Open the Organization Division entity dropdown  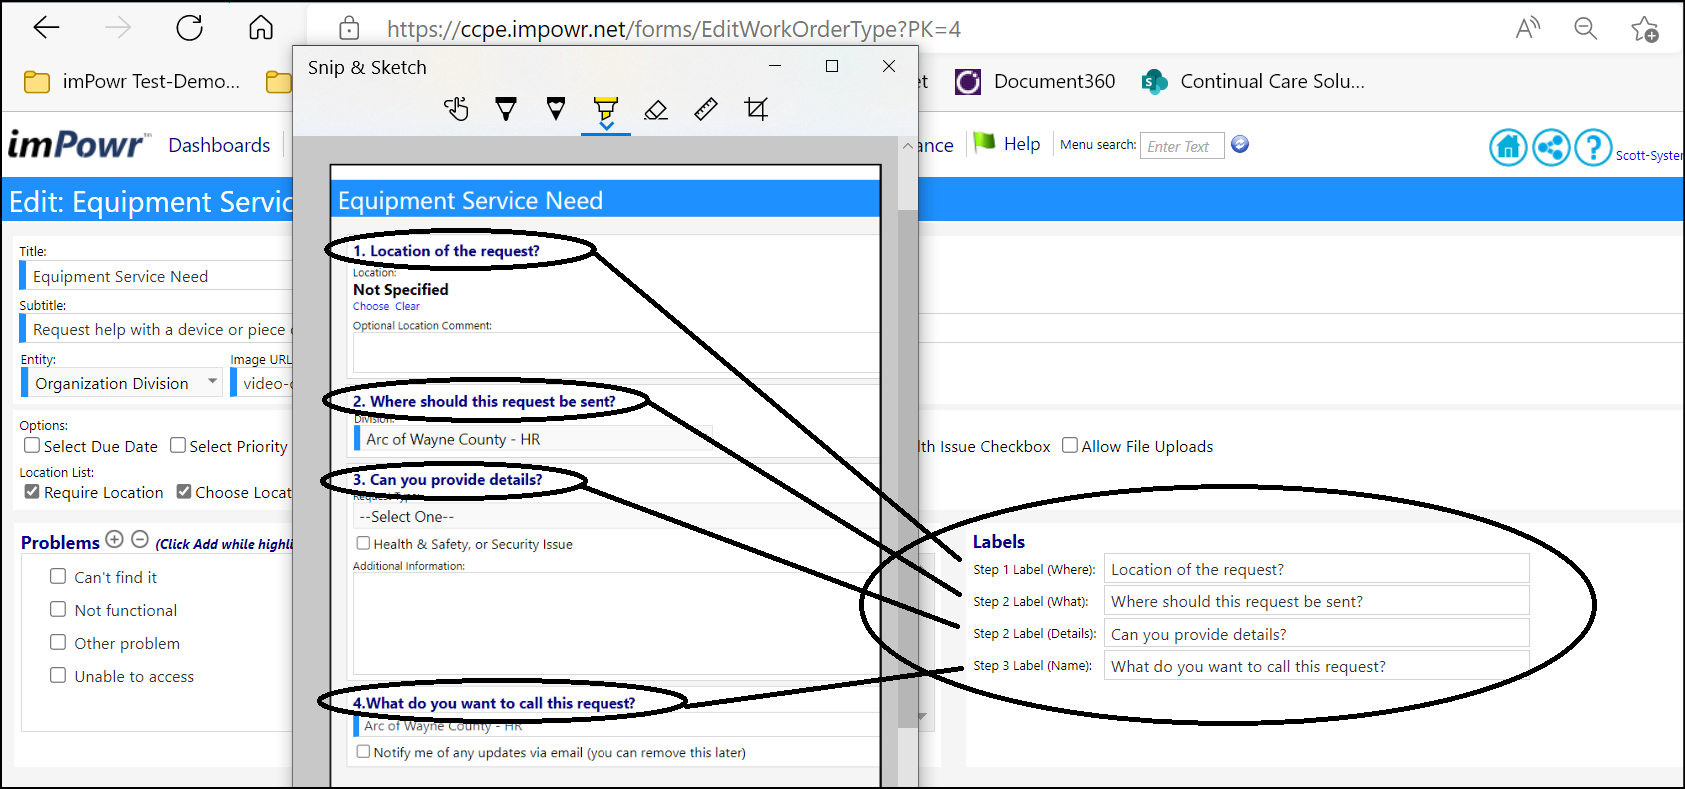[x=123, y=383]
